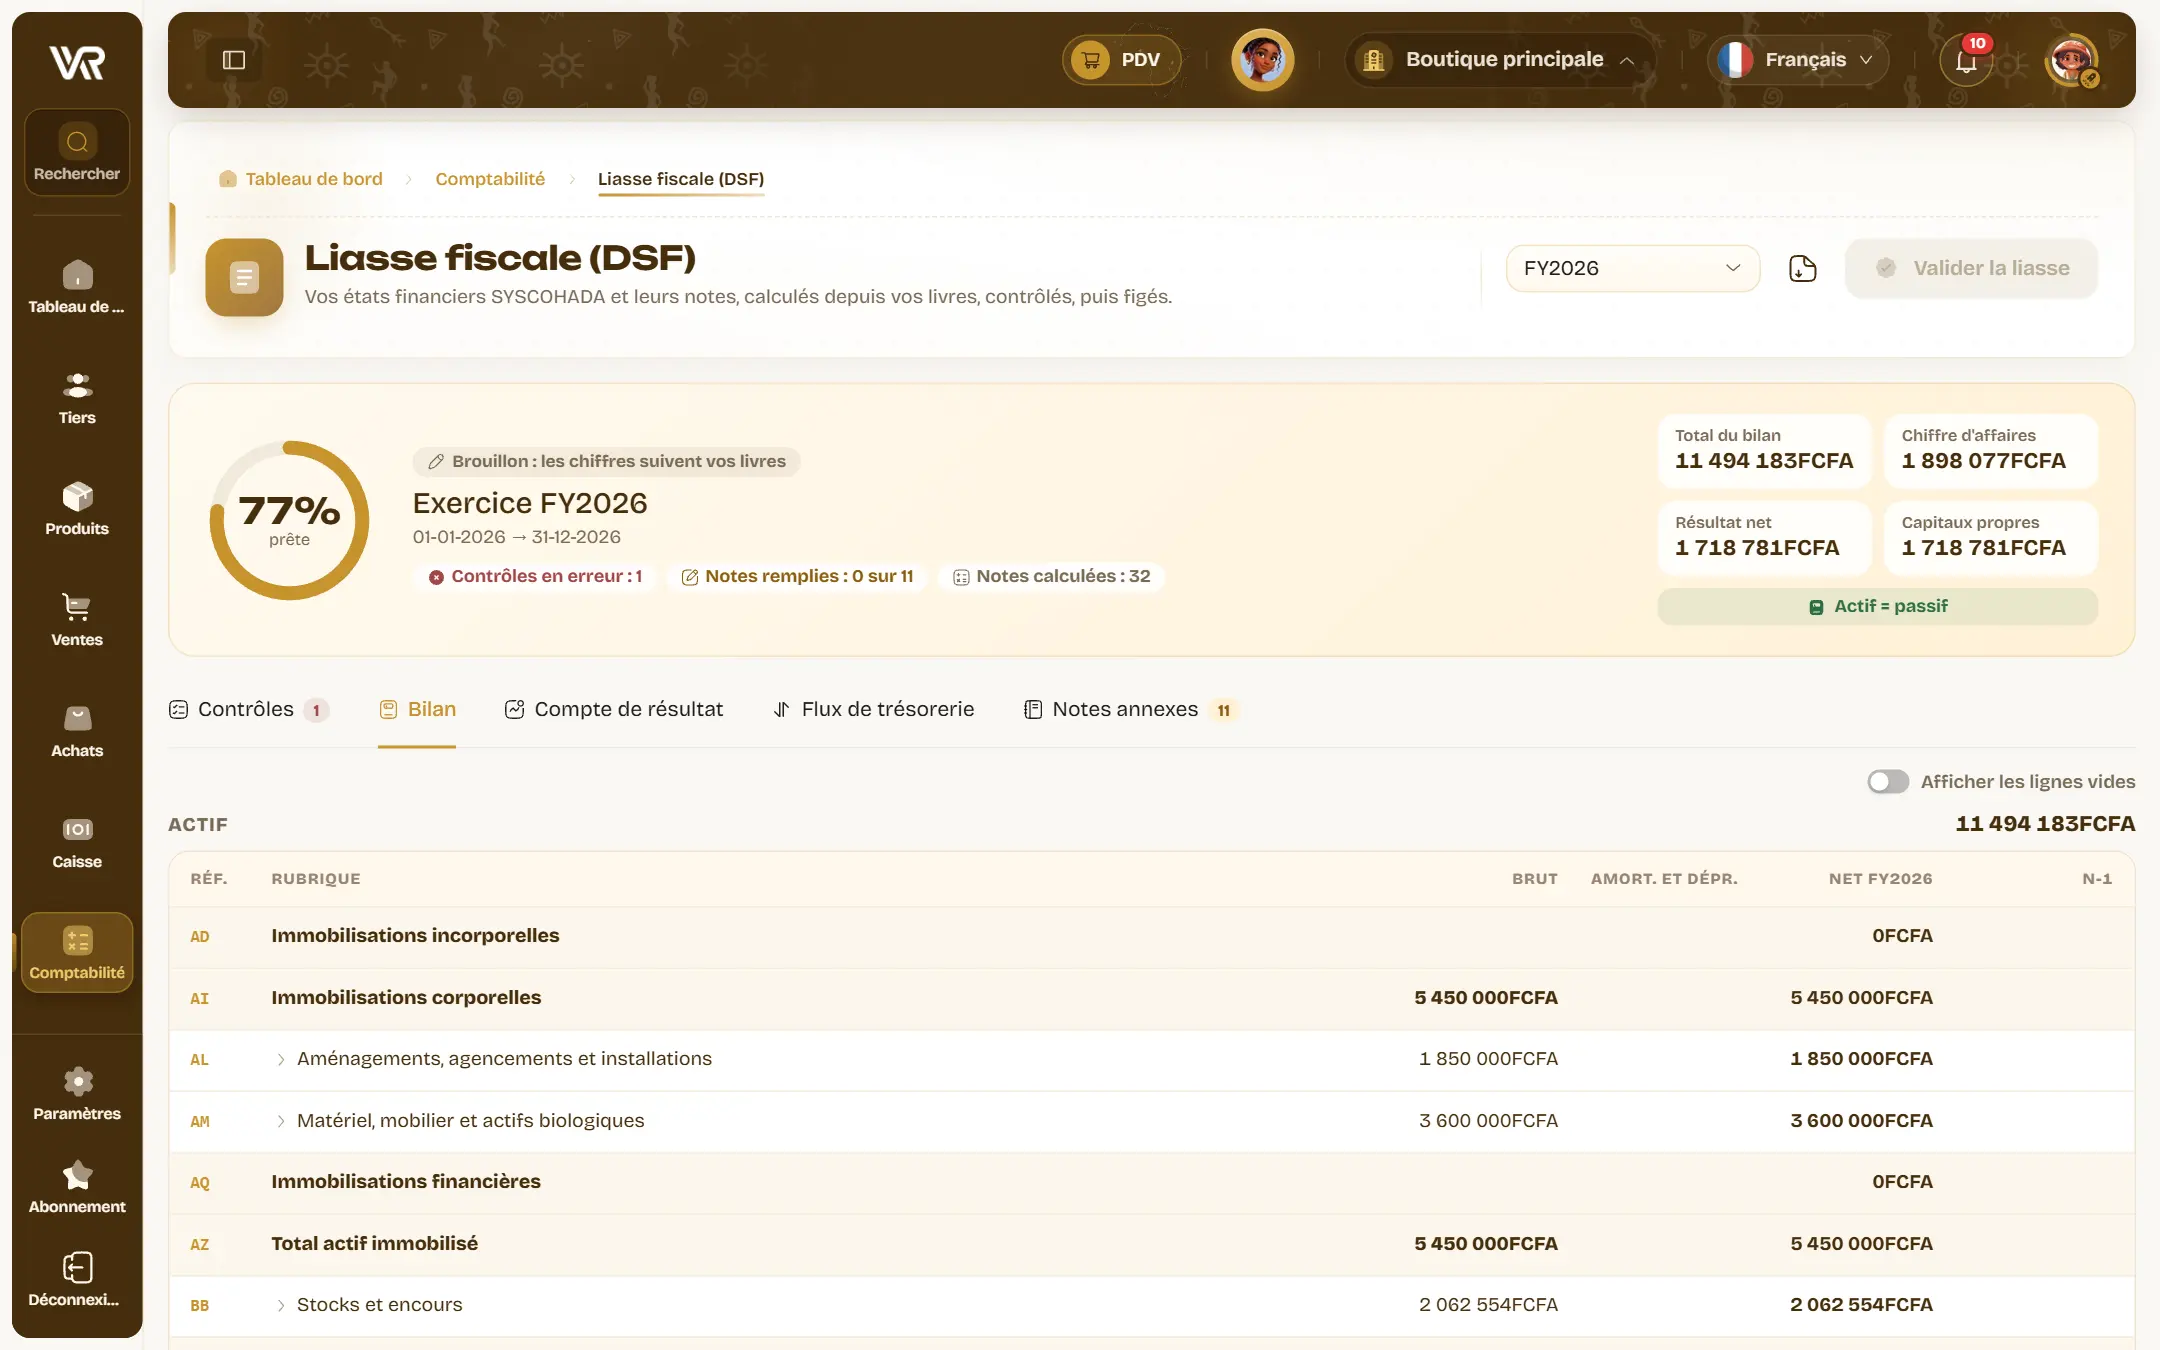Open the Flux de trésorerie tab
Screen dimensions: 2160x1350
[x=873, y=710]
